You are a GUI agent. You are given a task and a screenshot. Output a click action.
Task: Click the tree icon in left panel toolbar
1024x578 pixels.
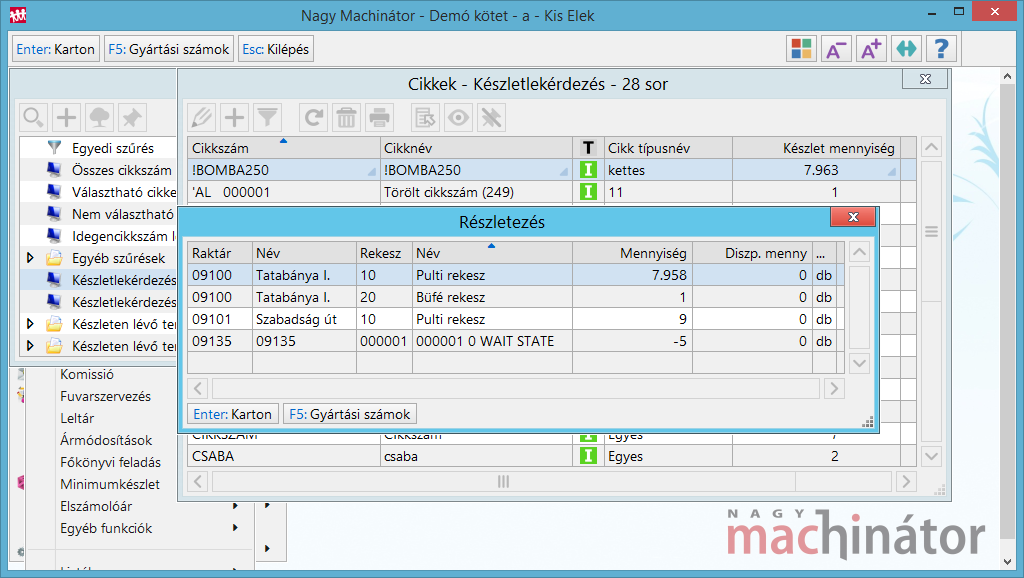(99, 118)
